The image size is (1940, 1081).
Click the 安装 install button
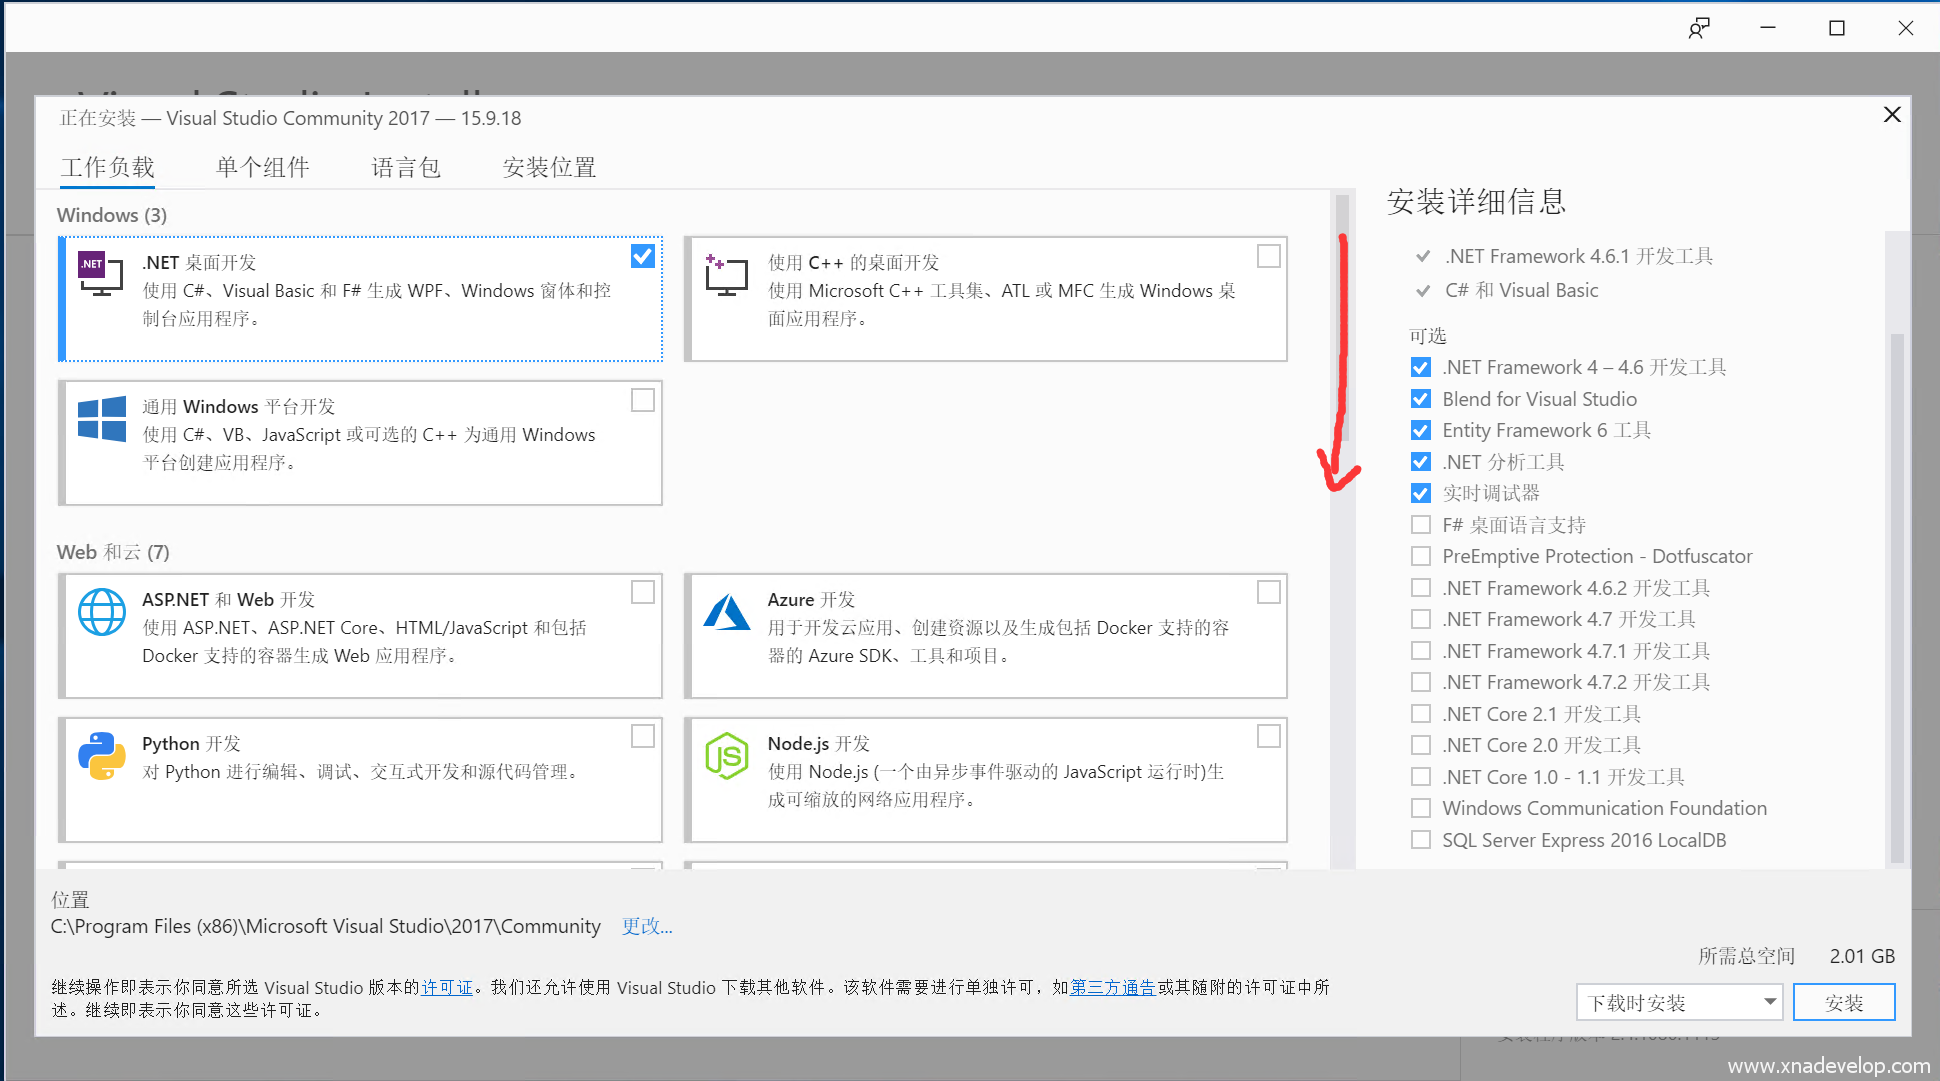(1843, 1002)
